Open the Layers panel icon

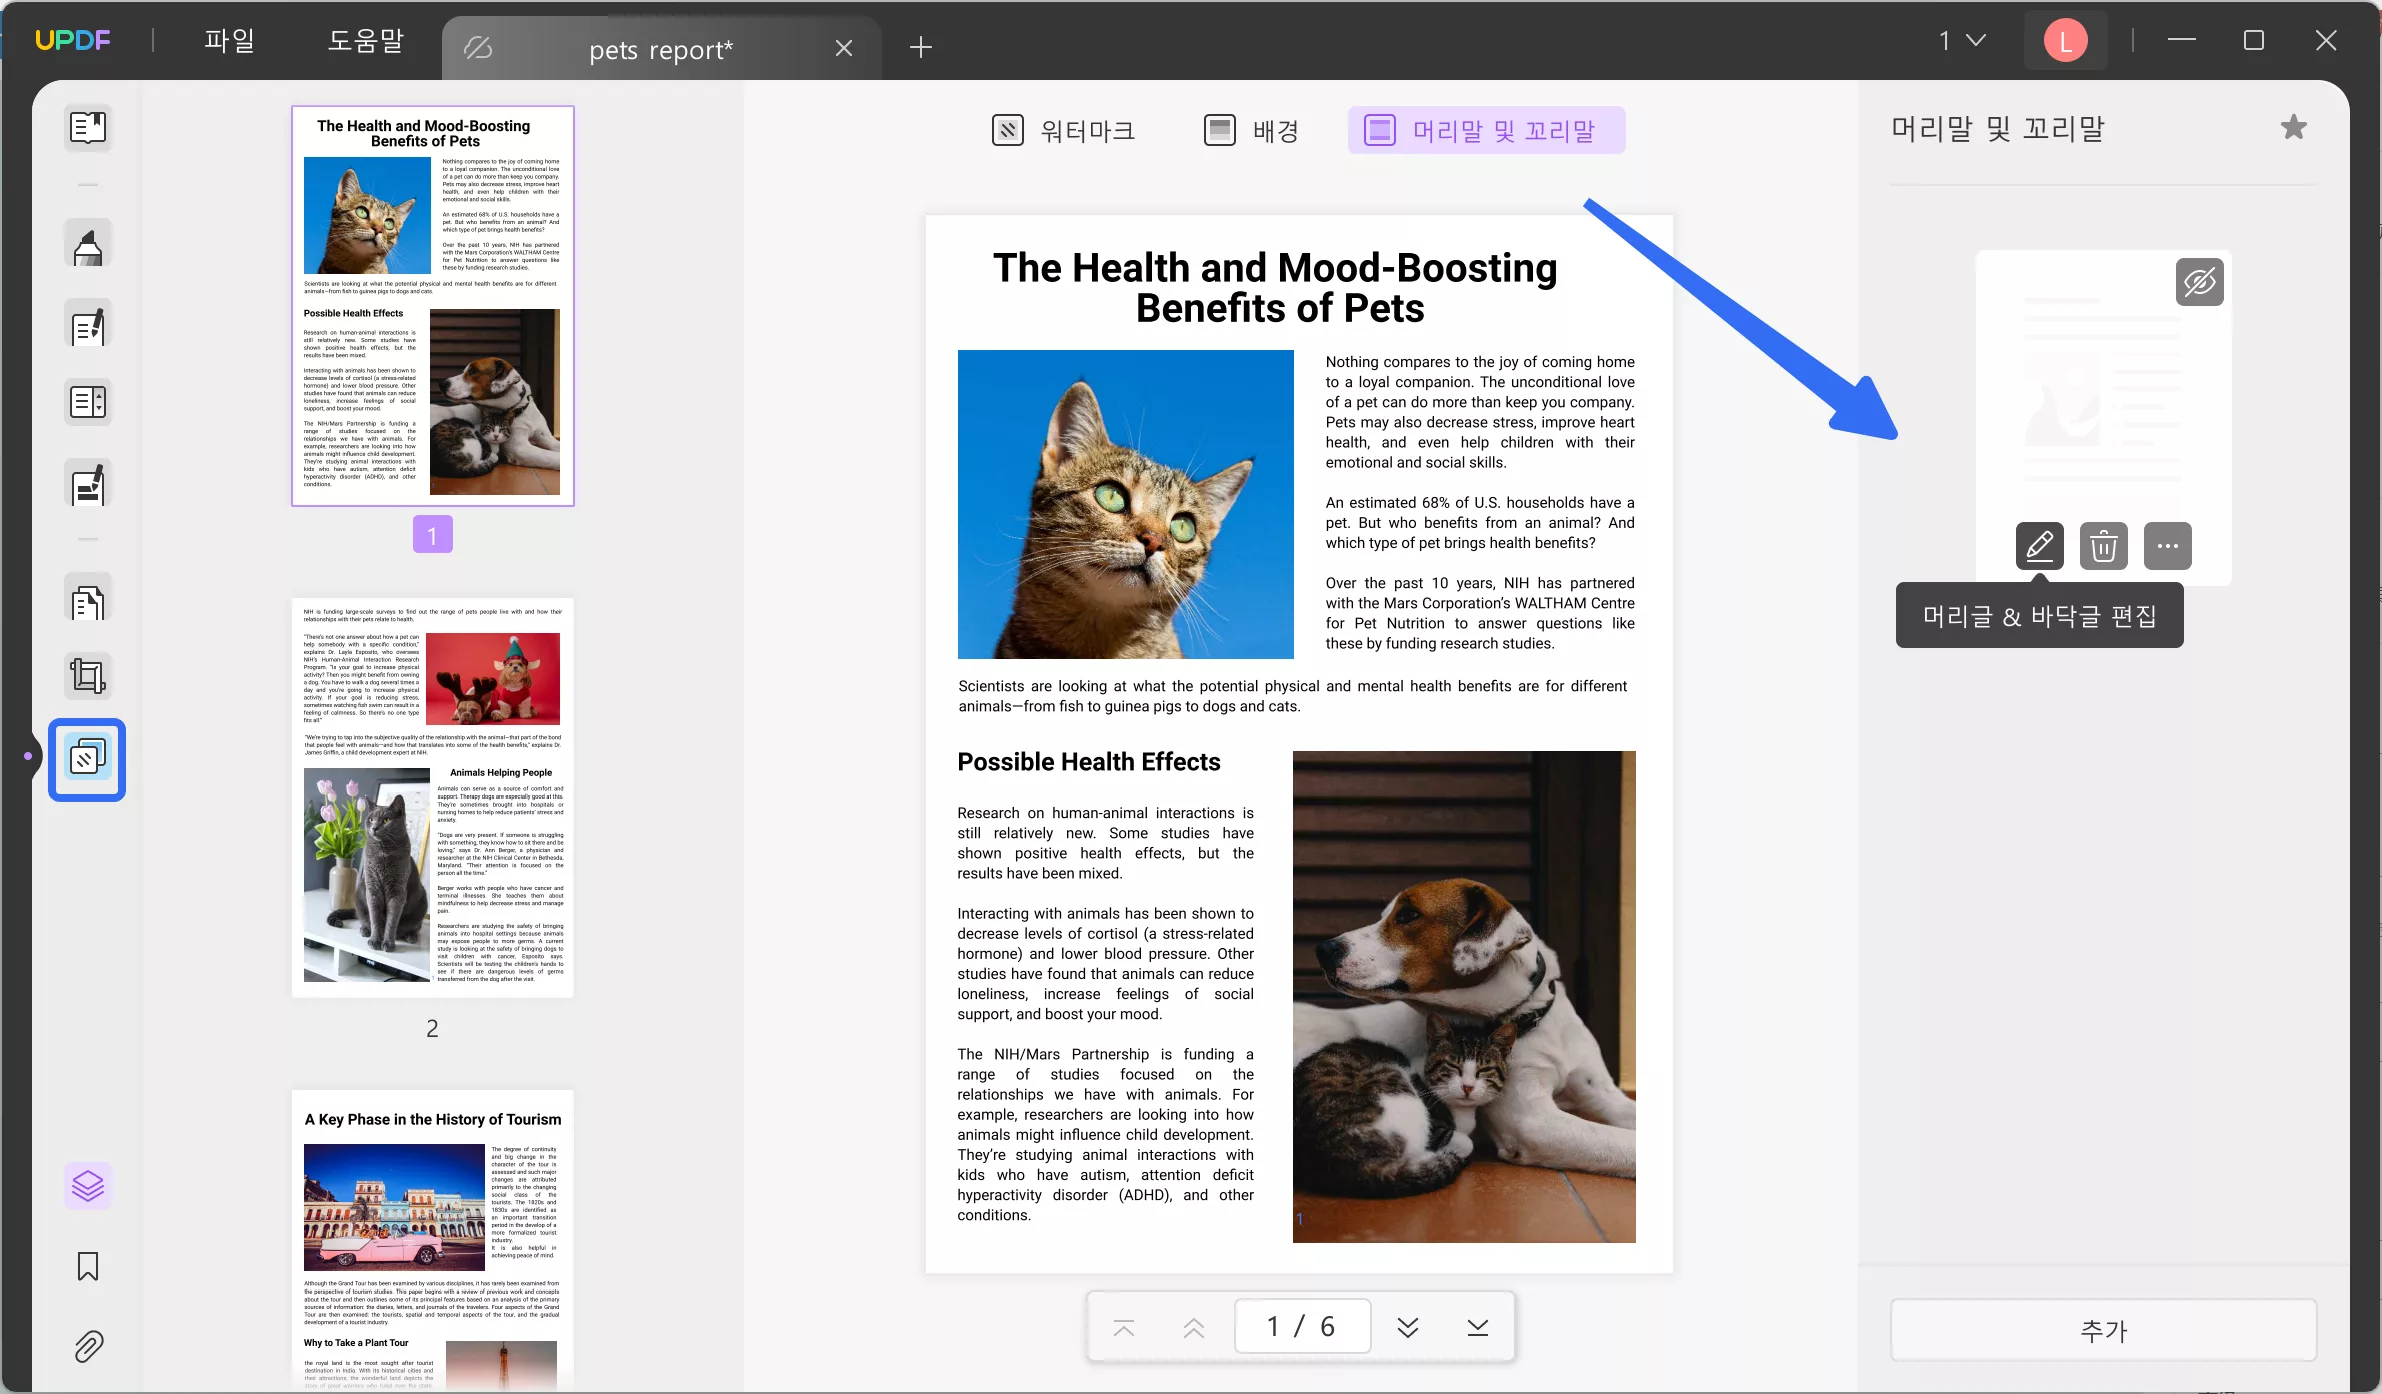[88, 1186]
